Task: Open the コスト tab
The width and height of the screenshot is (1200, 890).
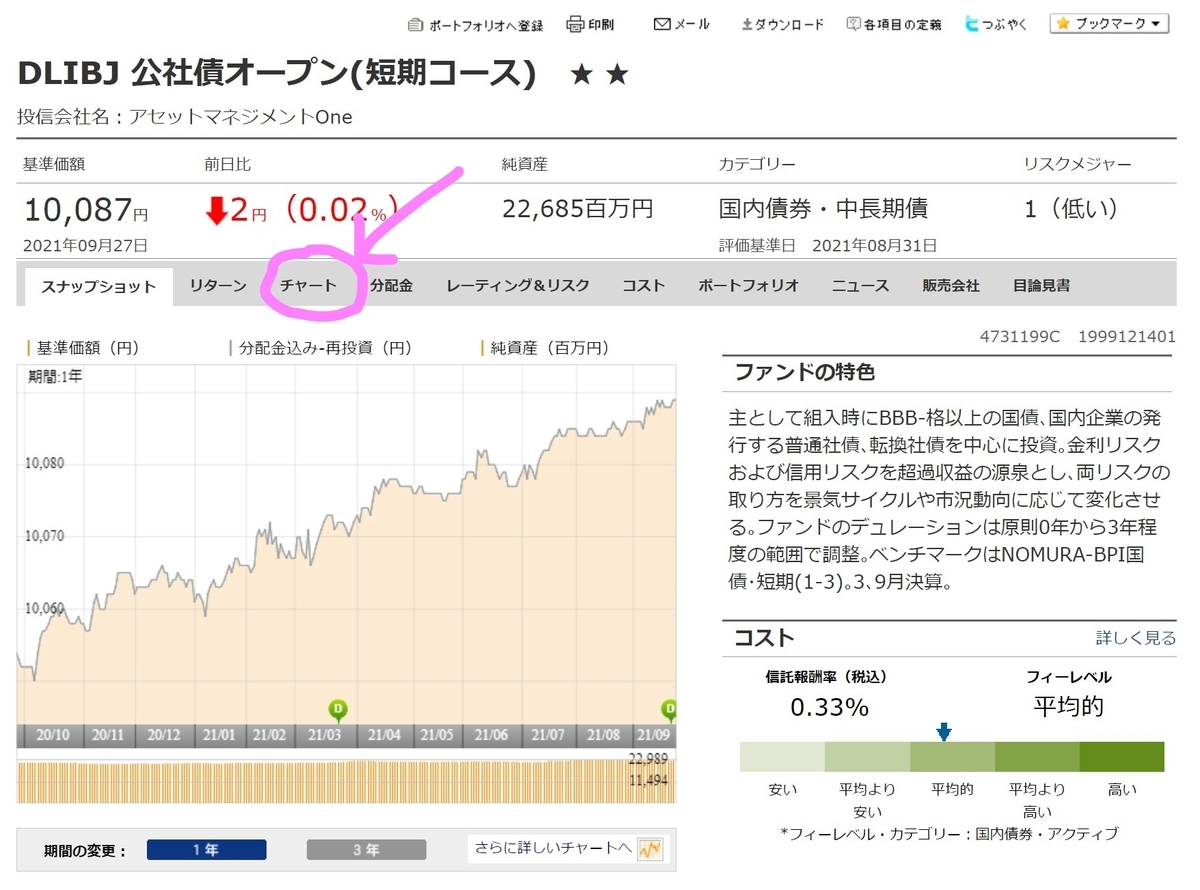Action: click(643, 286)
